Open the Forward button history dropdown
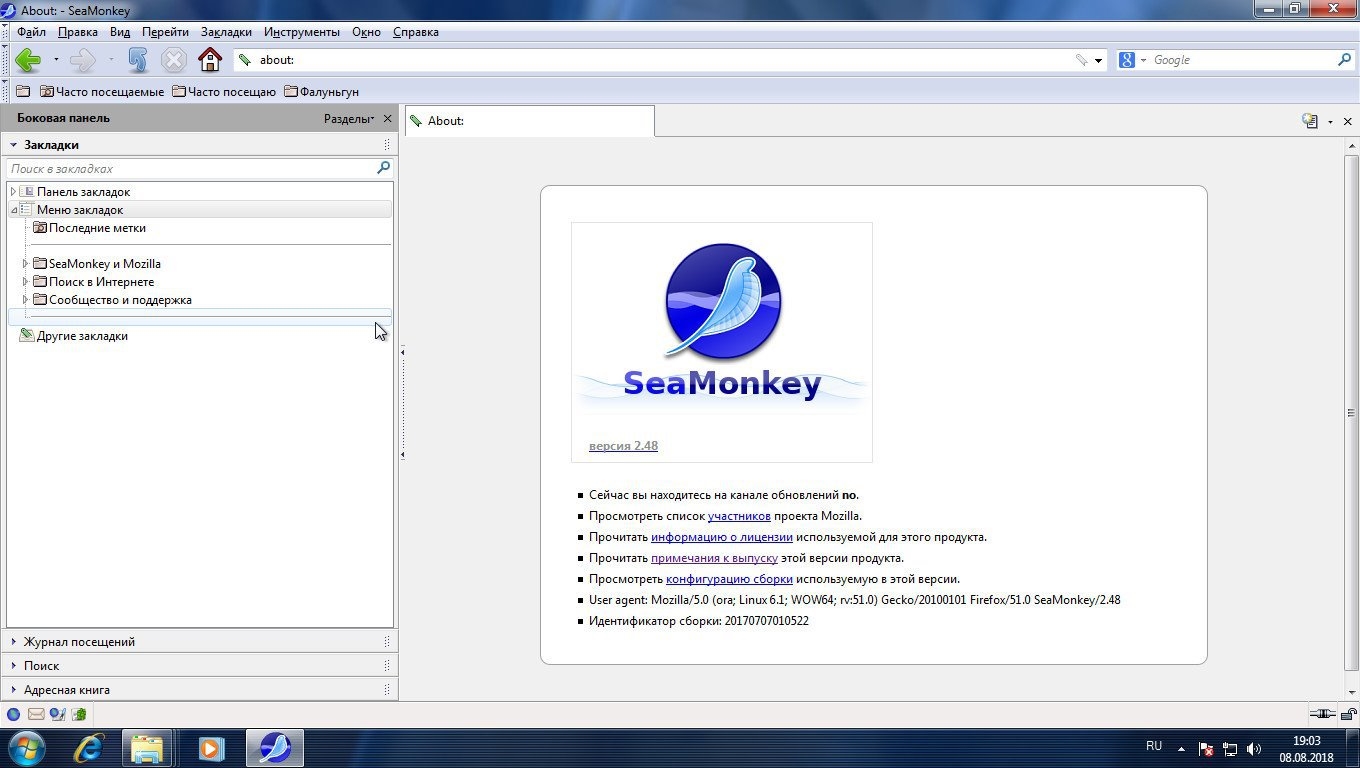1360x768 pixels. [x=110, y=60]
